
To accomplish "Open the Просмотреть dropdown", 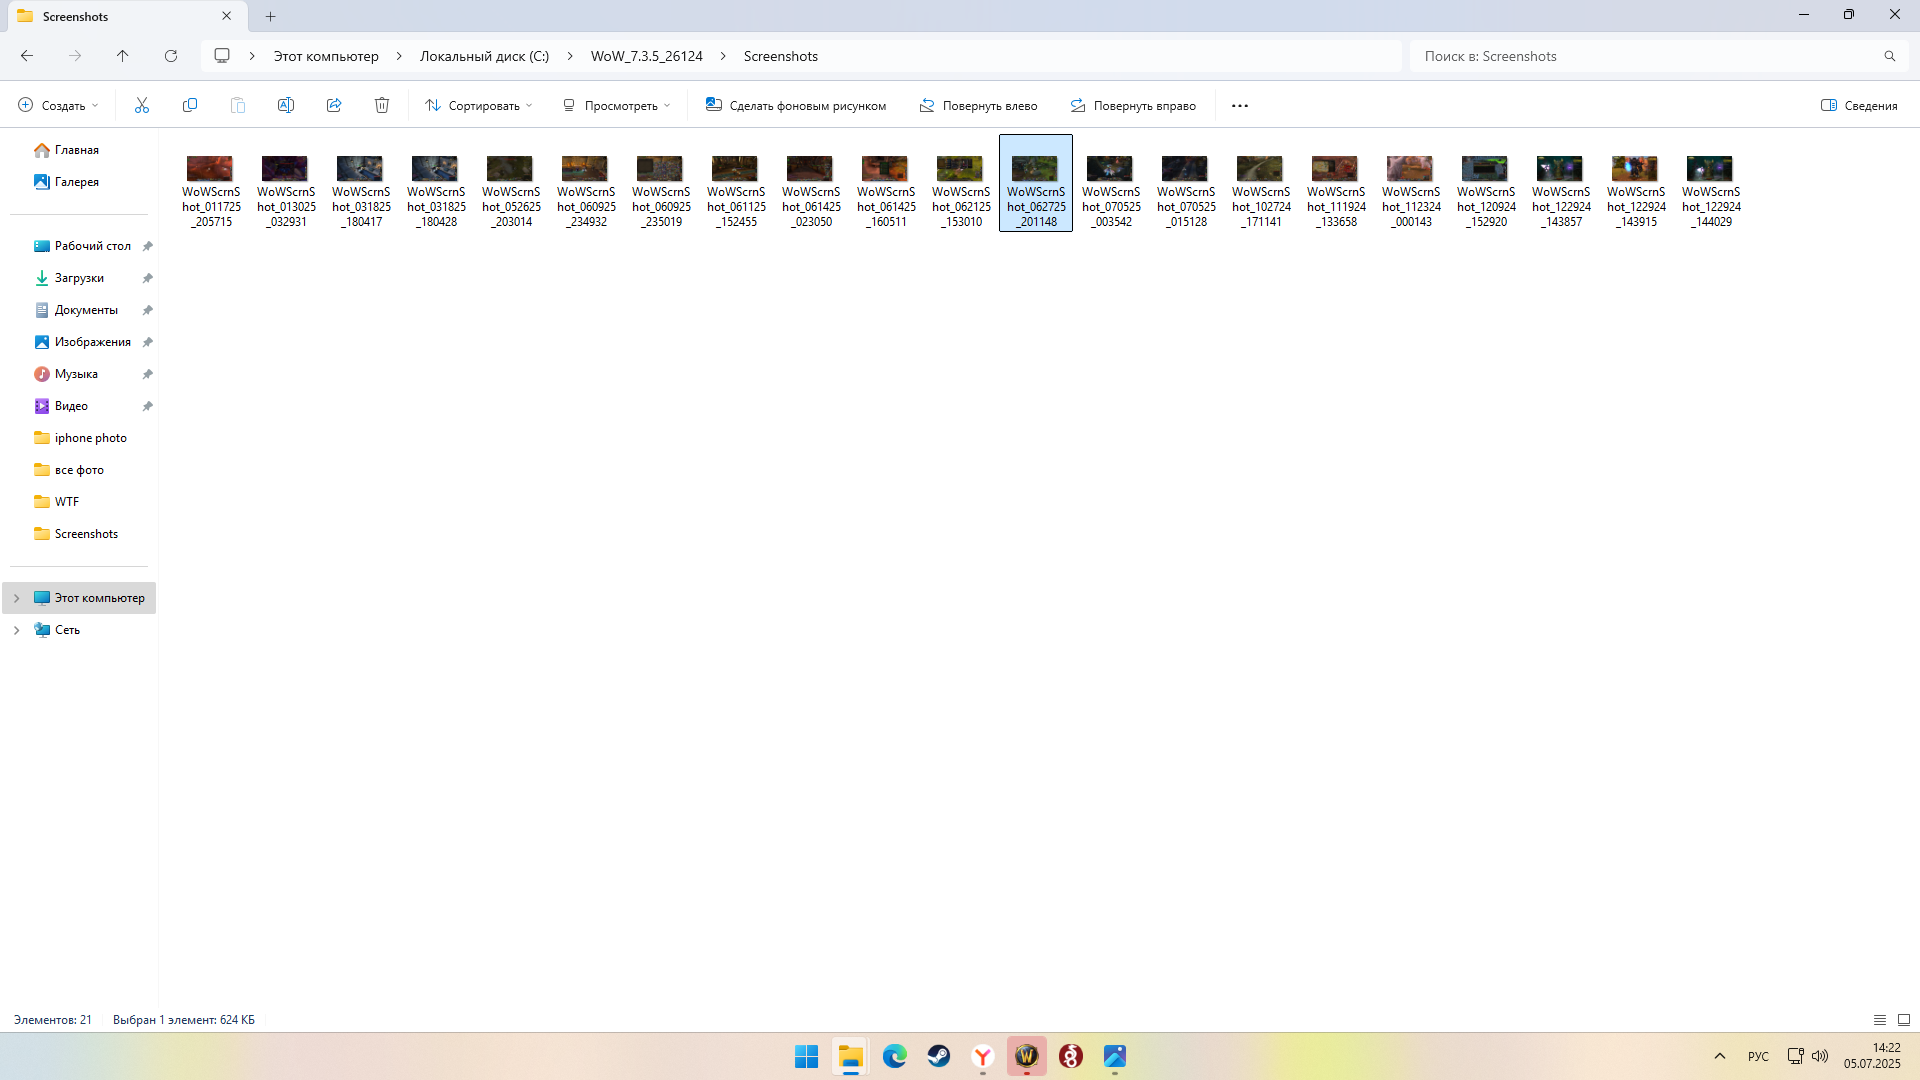I will pos(616,105).
